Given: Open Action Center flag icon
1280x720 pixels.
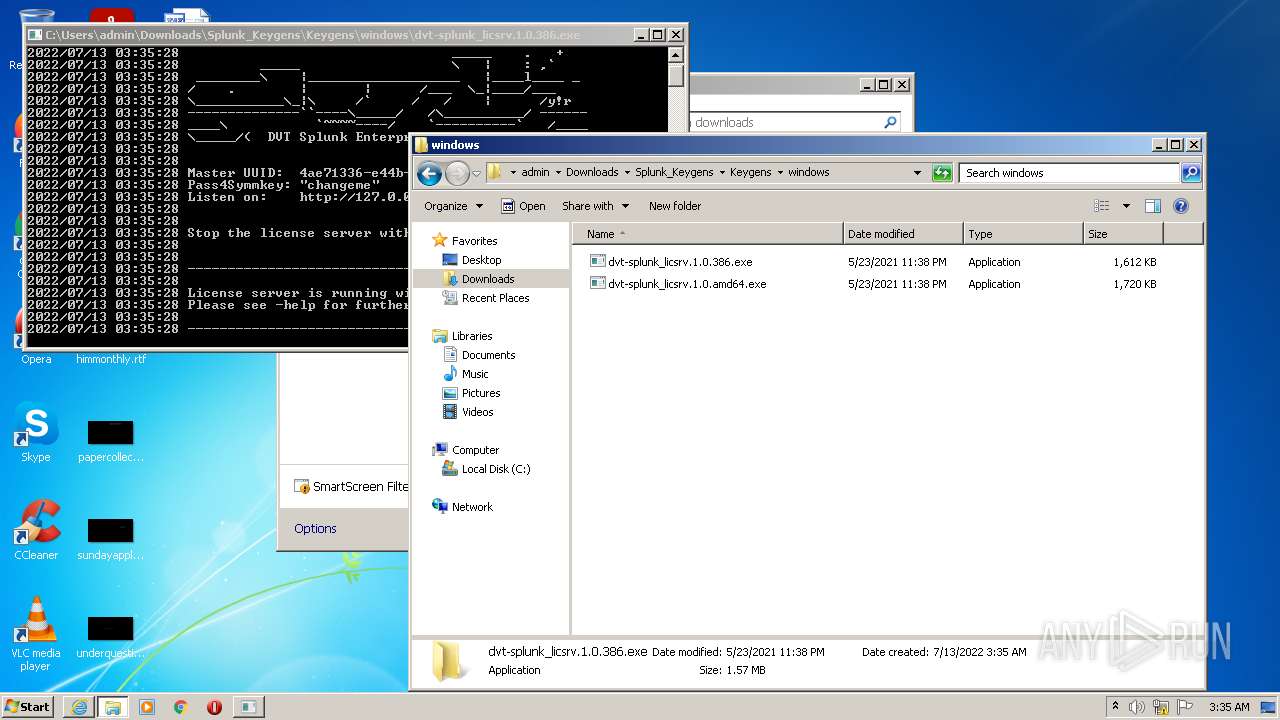Looking at the screenshot, I should pyautogui.click(x=1185, y=707).
